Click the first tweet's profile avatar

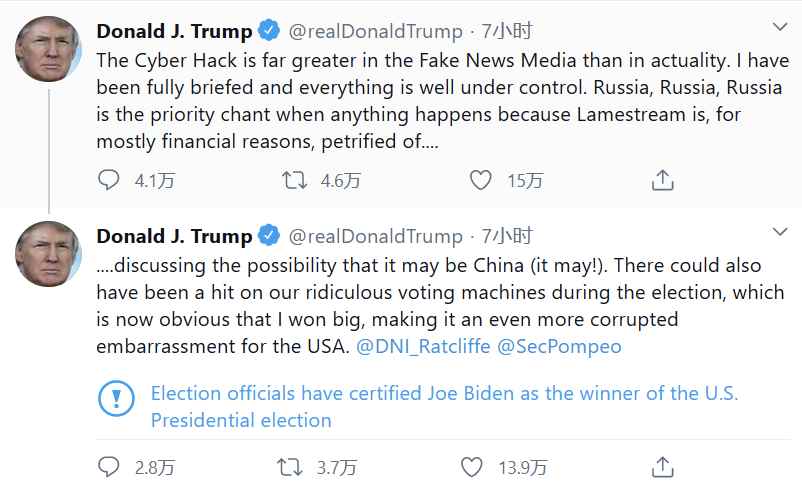[48, 48]
